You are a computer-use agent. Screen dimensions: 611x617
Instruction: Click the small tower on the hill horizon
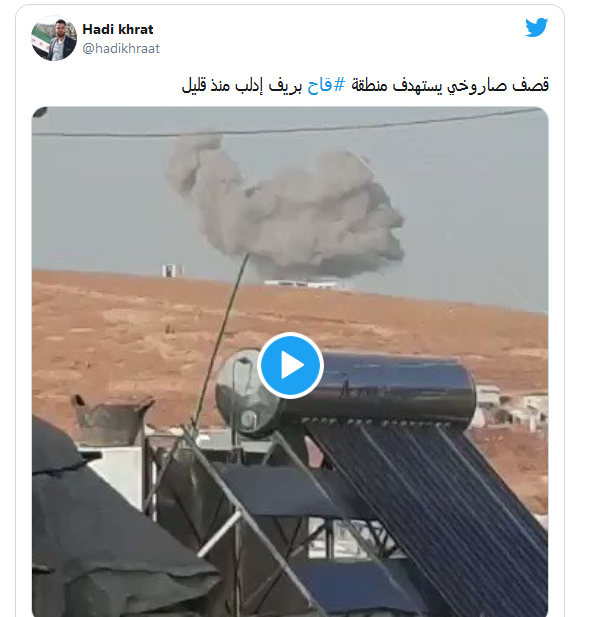tap(172, 270)
